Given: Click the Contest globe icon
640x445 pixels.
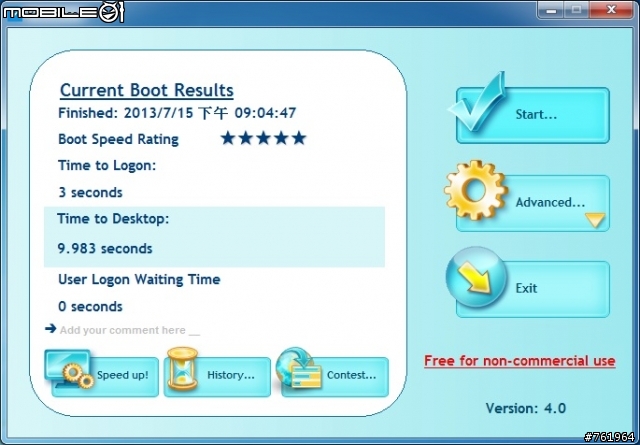Looking at the screenshot, I should click(x=298, y=367).
